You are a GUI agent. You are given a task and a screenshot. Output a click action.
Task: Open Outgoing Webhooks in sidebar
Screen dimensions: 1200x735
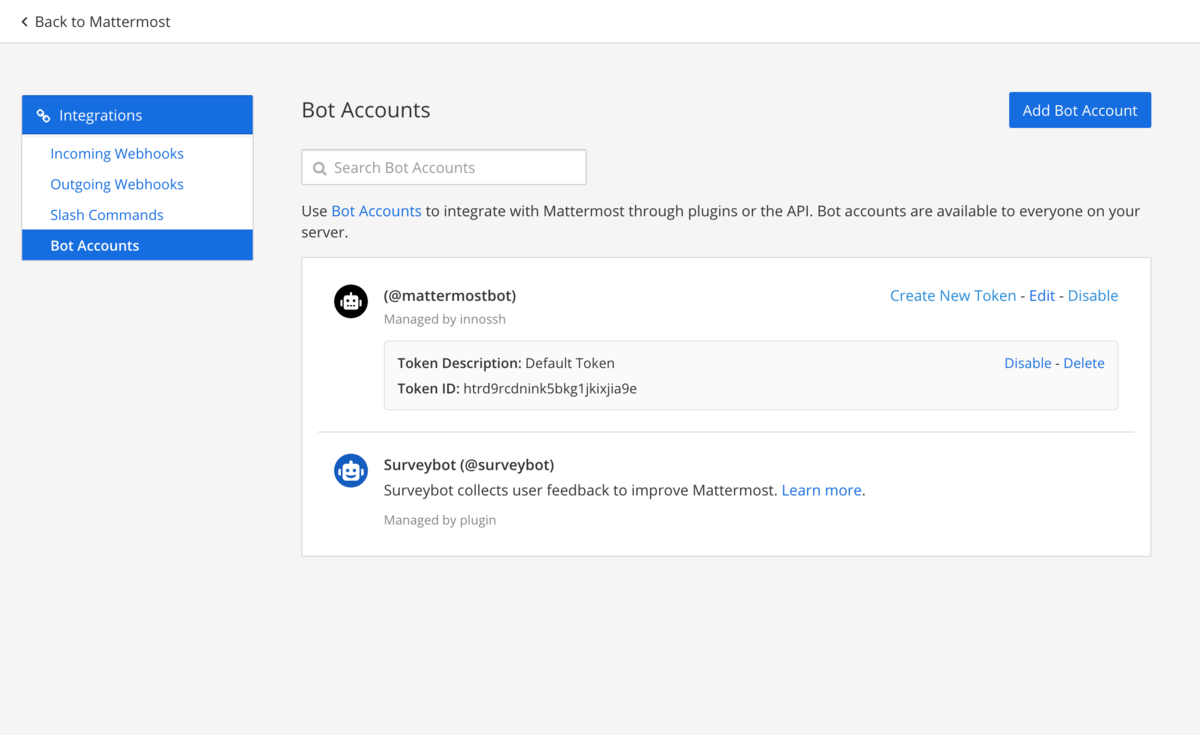117,184
